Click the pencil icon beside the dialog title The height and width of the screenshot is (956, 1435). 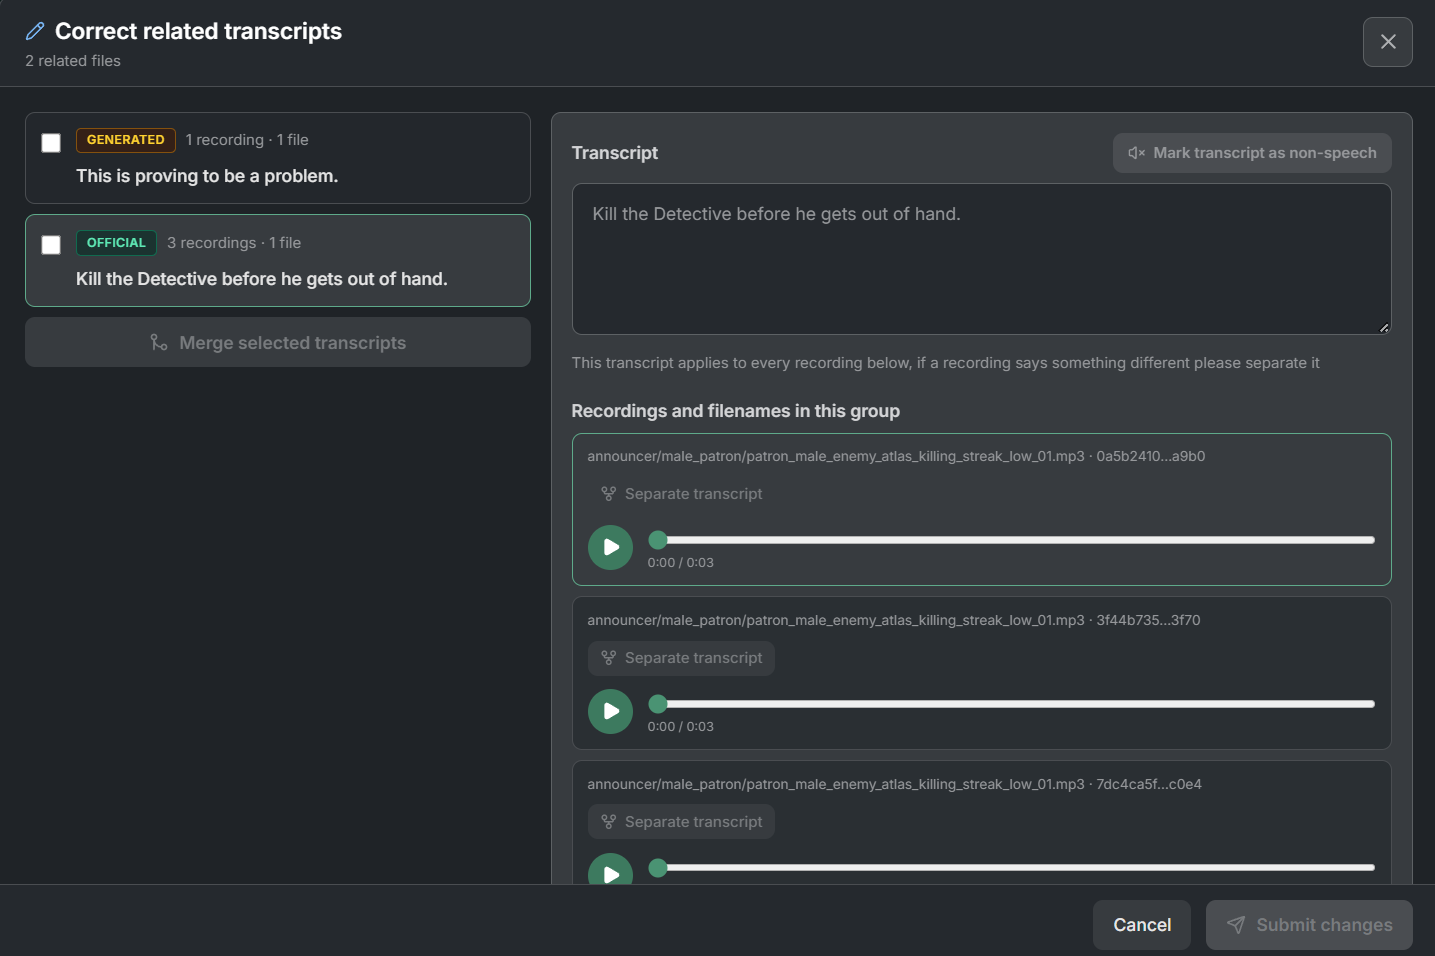point(35,31)
